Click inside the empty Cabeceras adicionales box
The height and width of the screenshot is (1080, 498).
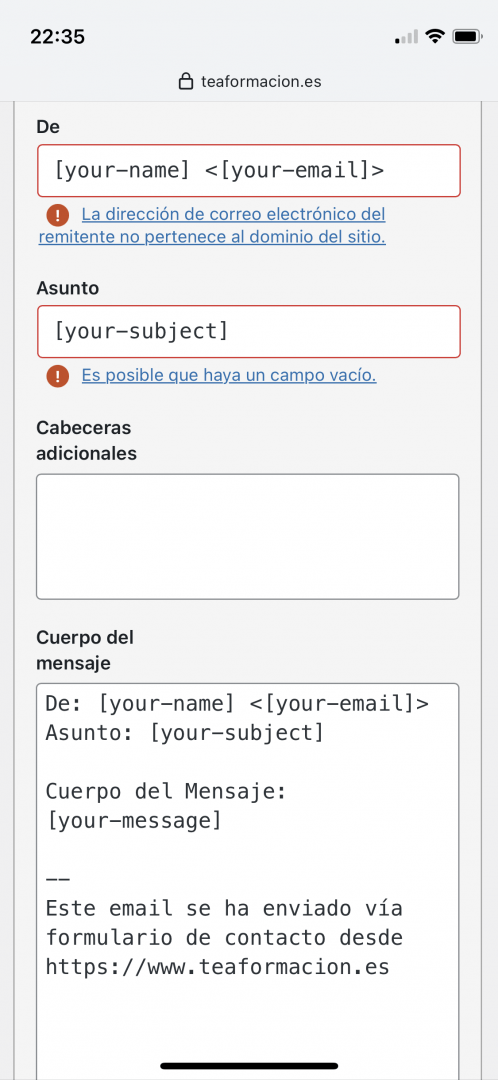coord(247,537)
